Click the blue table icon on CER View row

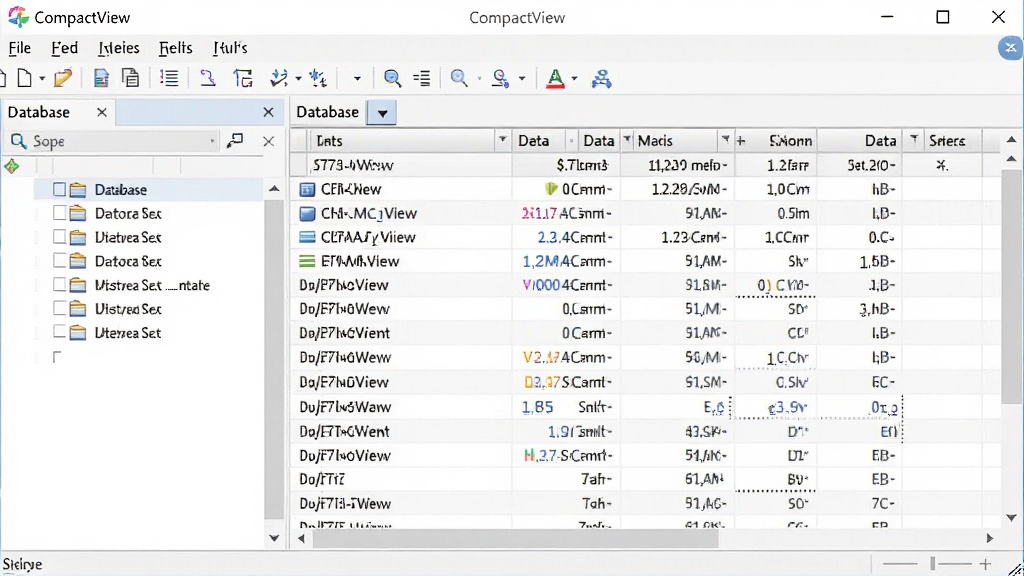(307, 189)
